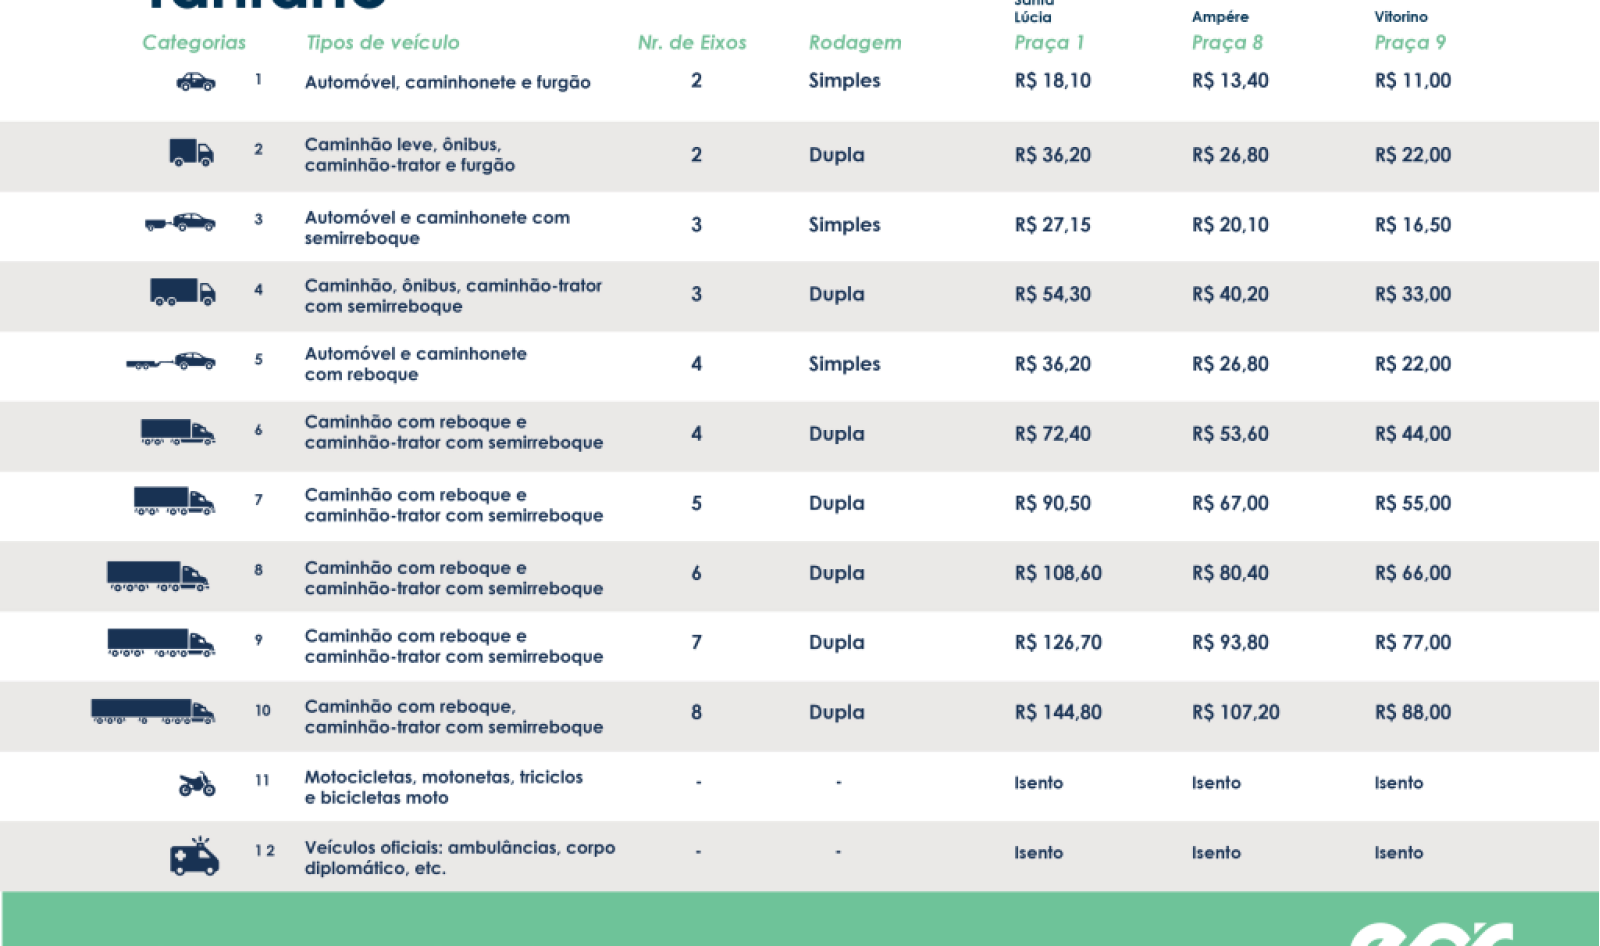Click the Praça 1 column heading
Image resolution: width=1600 pixels, height=946 pixels.
pos(1049,43)
